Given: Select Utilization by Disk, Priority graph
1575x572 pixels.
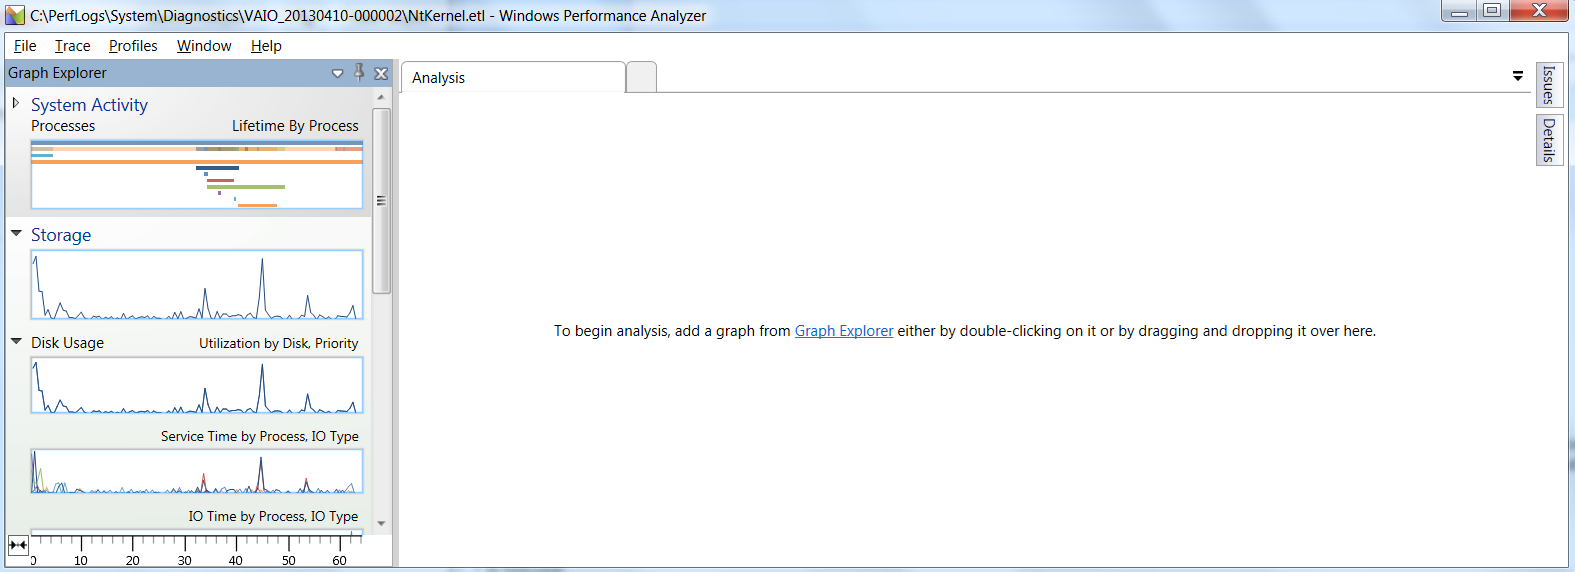Looking at the screenshot, I should pos(197,385).
